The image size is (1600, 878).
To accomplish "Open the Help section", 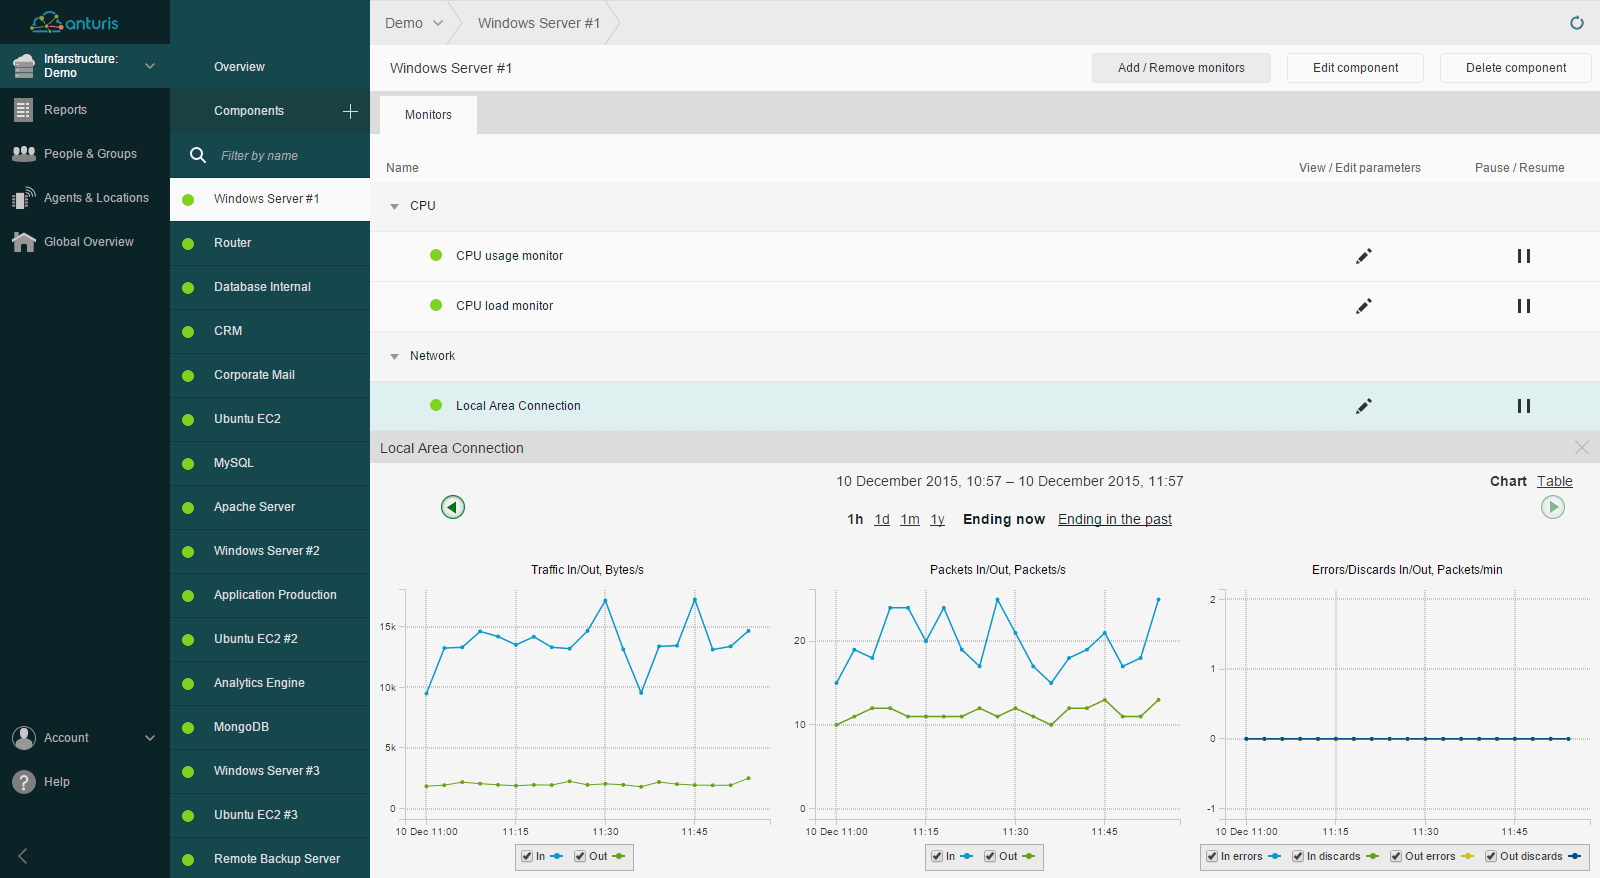I will (x=57, y=782).
